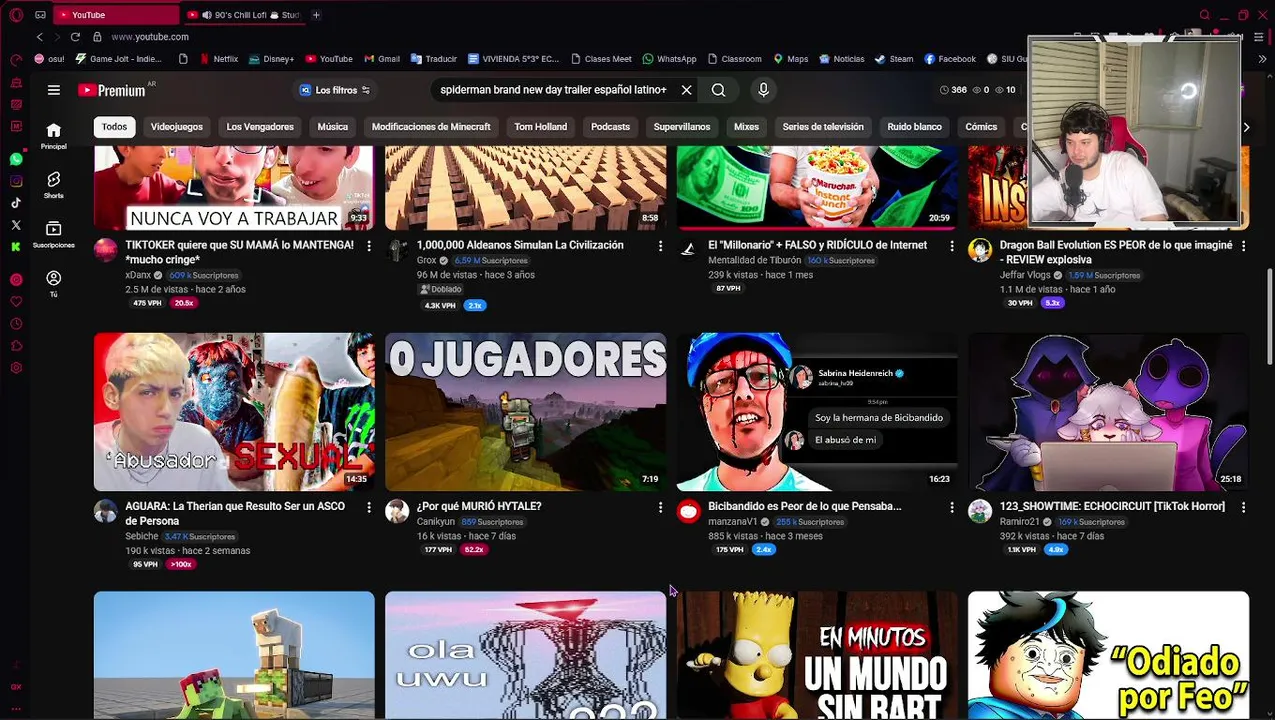Open the 0 JUGADORES Hytale video thumbnail

525,412
